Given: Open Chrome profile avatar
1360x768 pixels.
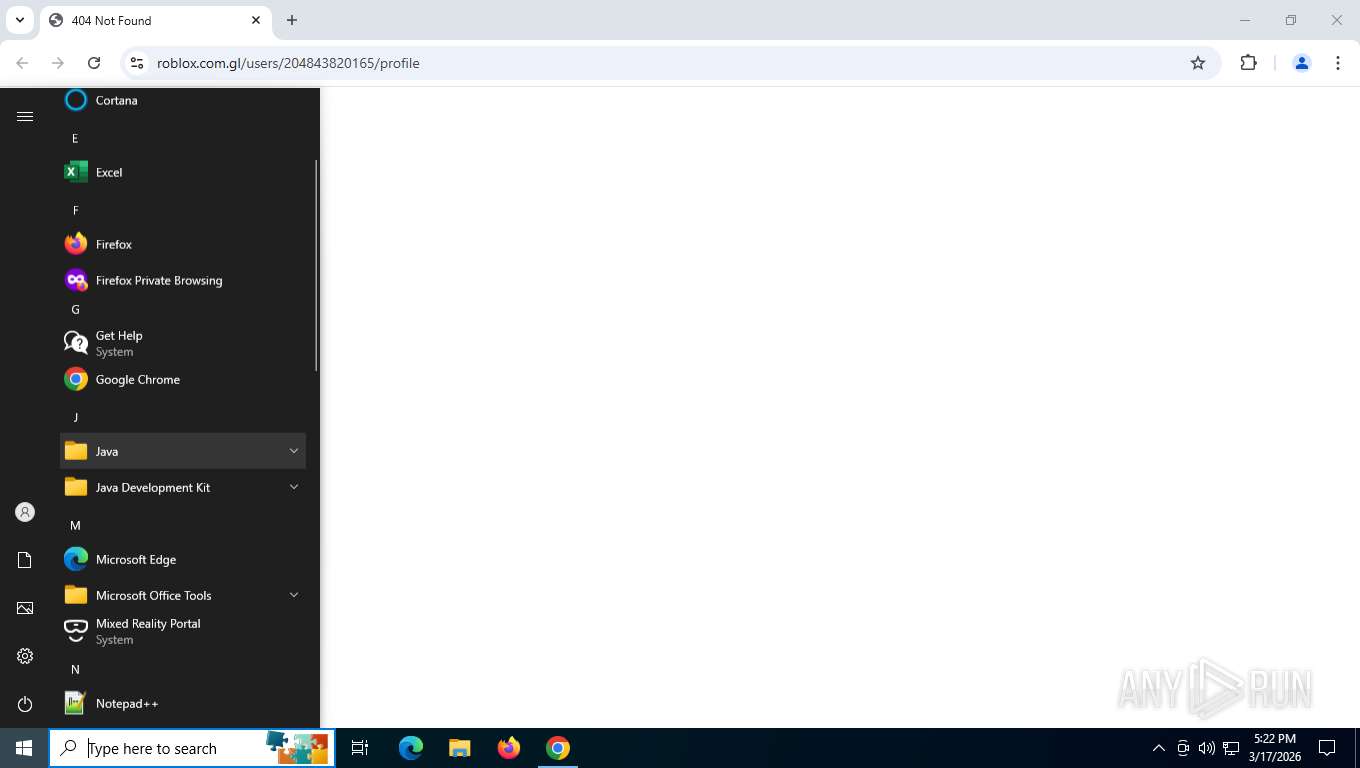Looking at the screenshot, I should 1302,63.
